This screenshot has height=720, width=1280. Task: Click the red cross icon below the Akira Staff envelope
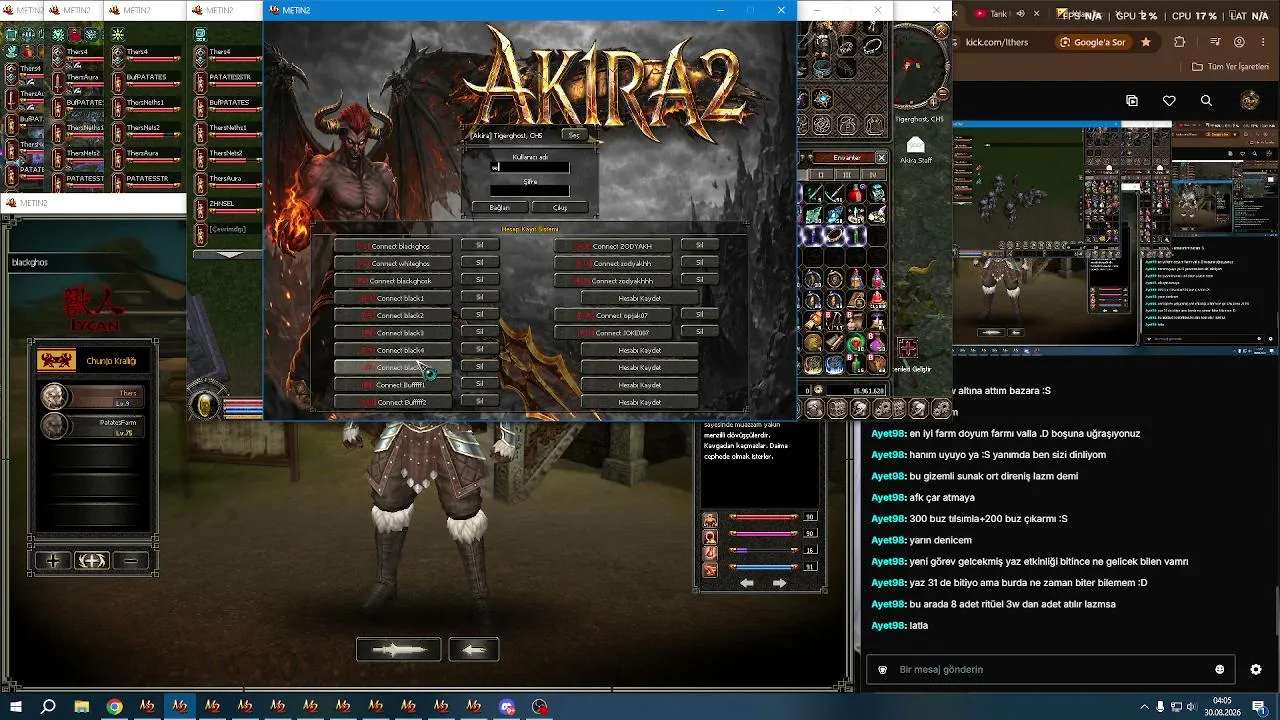pos(907,349)
